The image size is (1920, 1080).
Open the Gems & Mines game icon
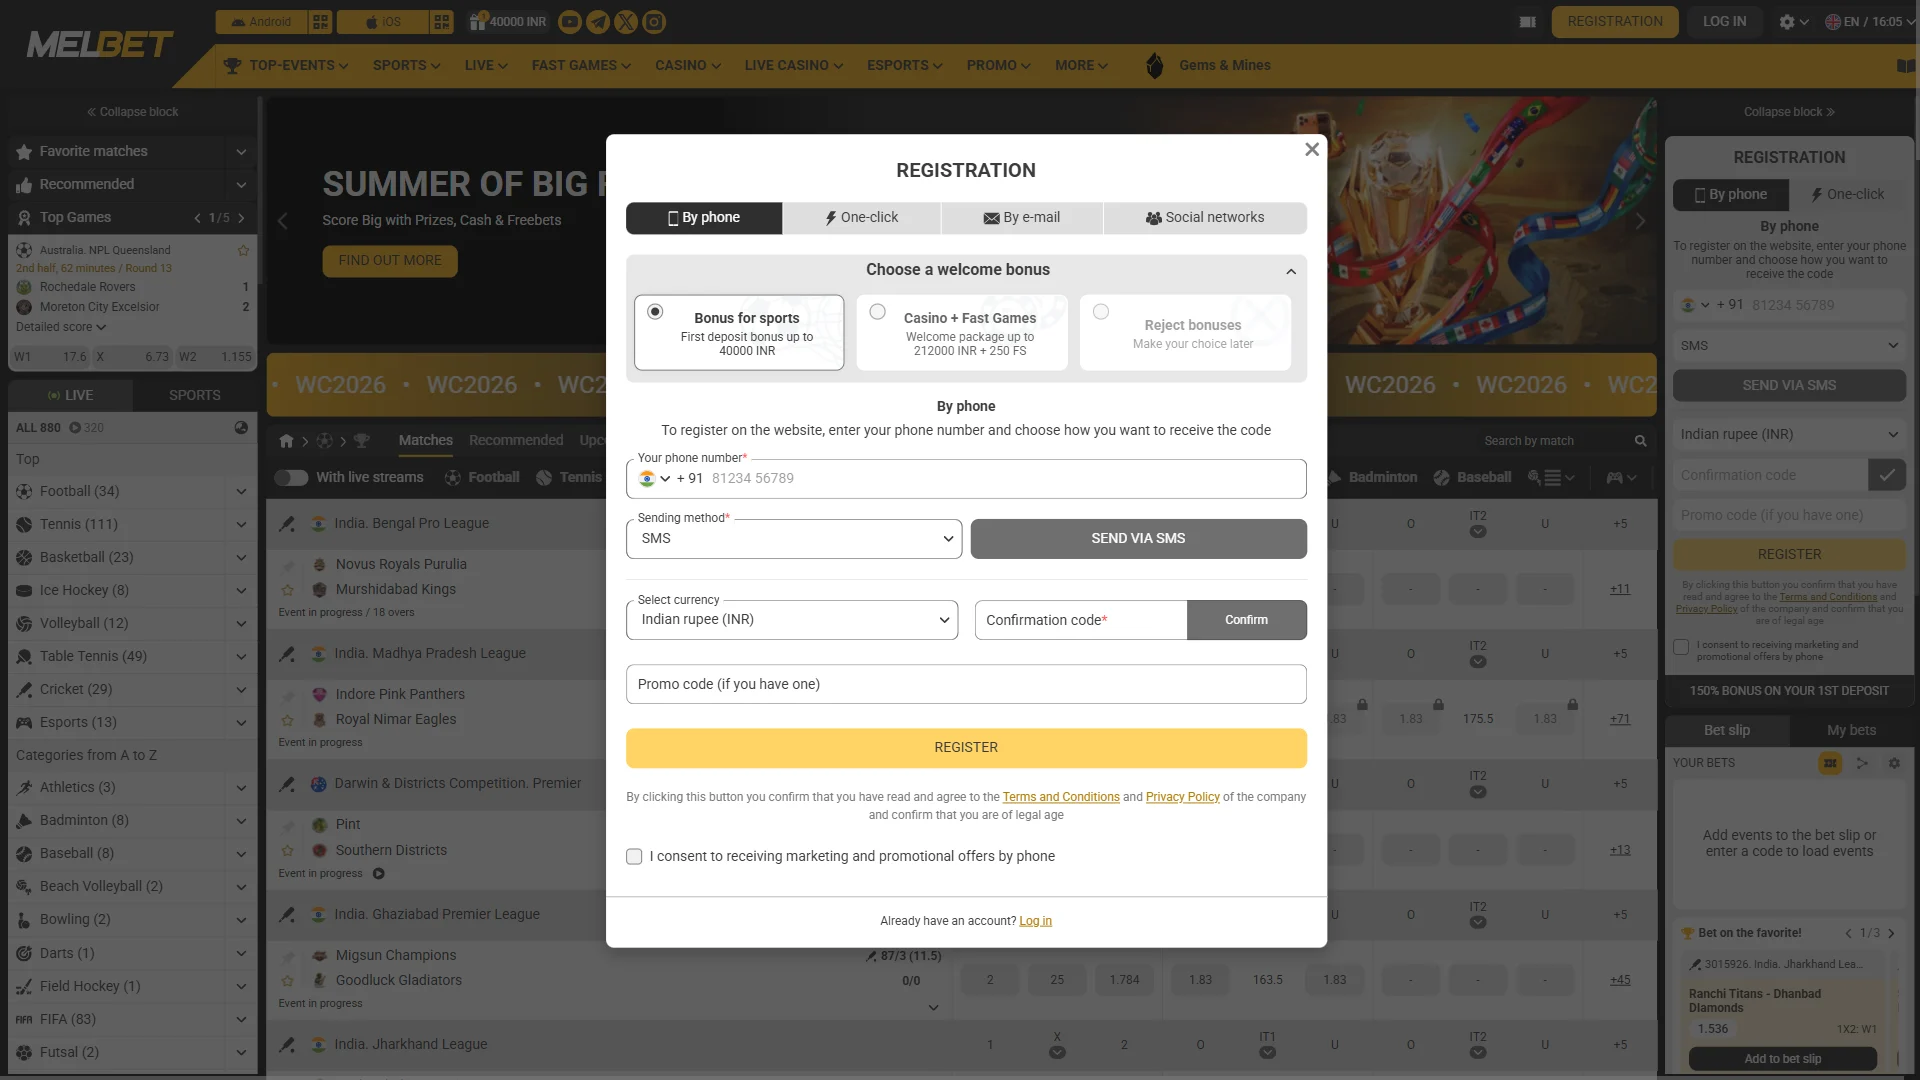pos(1154,66)
